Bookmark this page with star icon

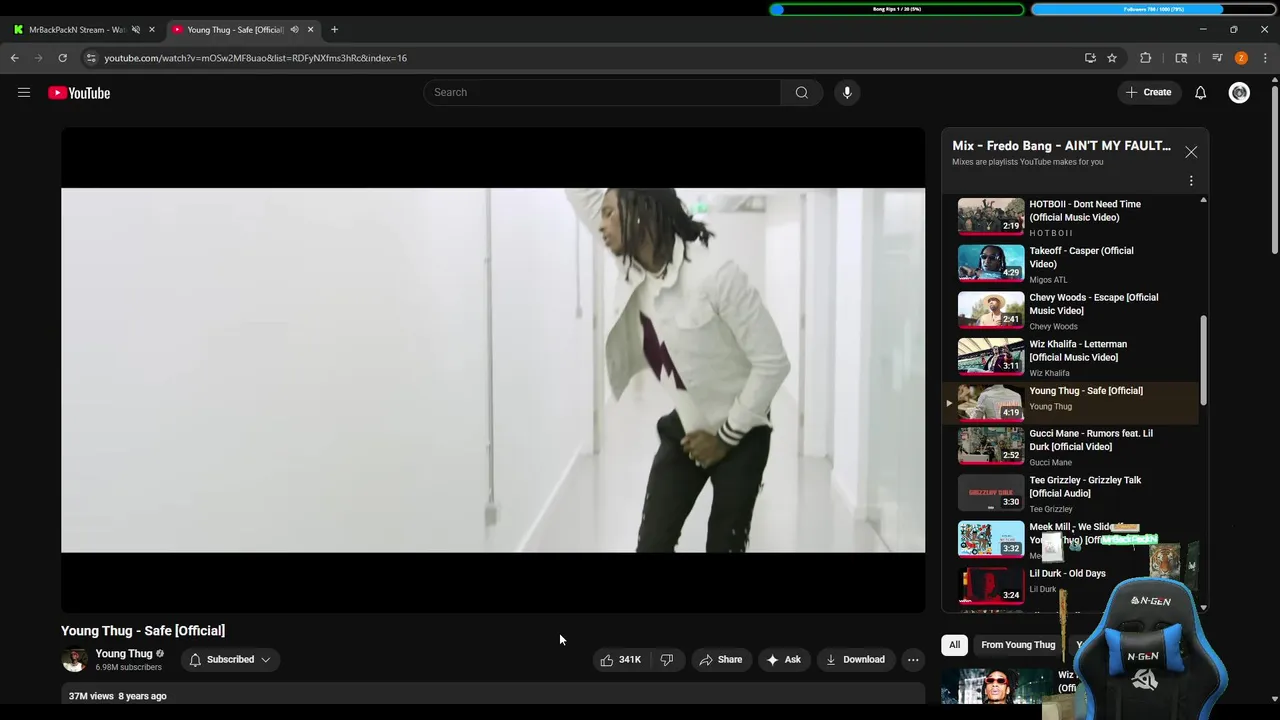point(1112,58)
